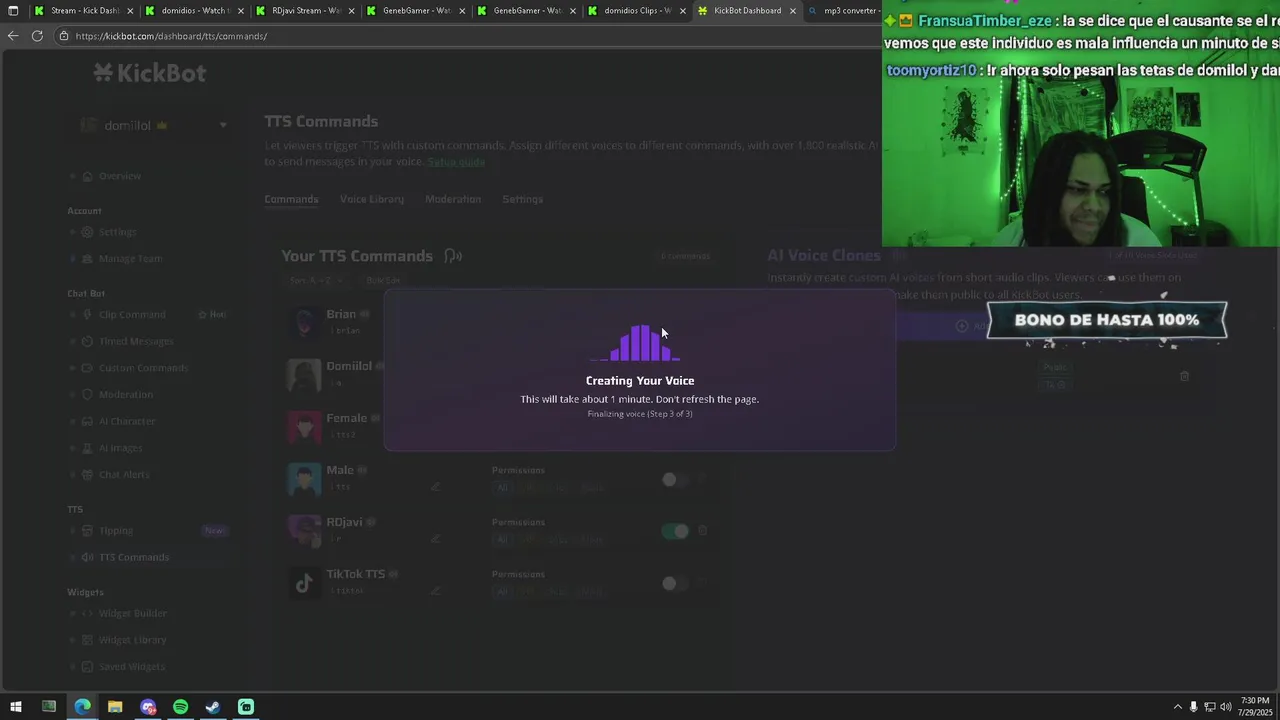Open the Setup guide link
The image size is (1280, 720).
point(456,162)
